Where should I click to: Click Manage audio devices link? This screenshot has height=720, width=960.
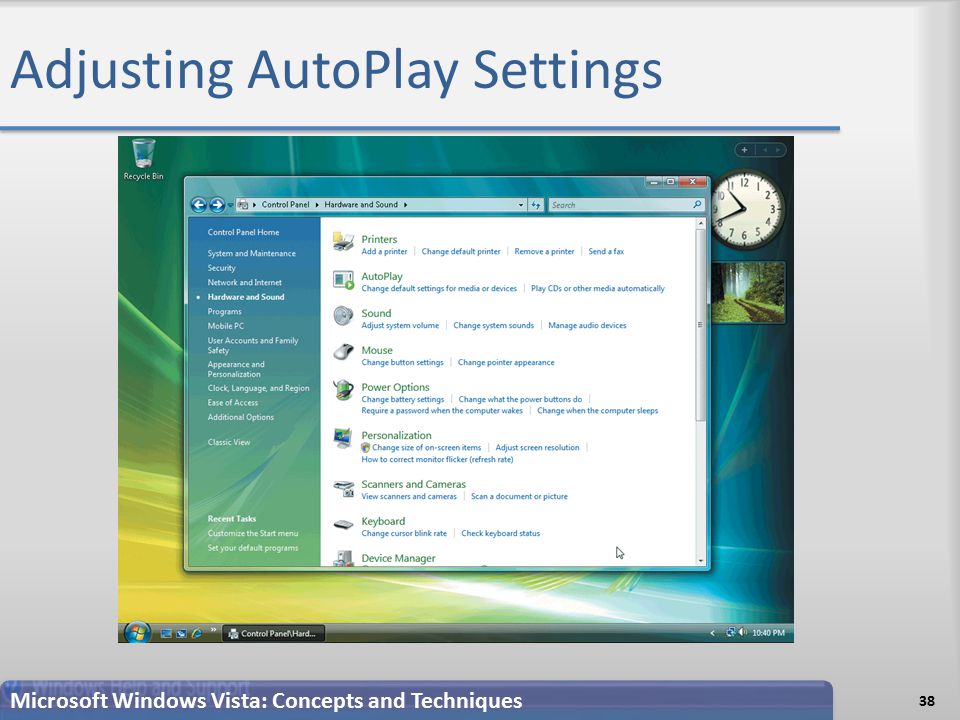[587, 325]
